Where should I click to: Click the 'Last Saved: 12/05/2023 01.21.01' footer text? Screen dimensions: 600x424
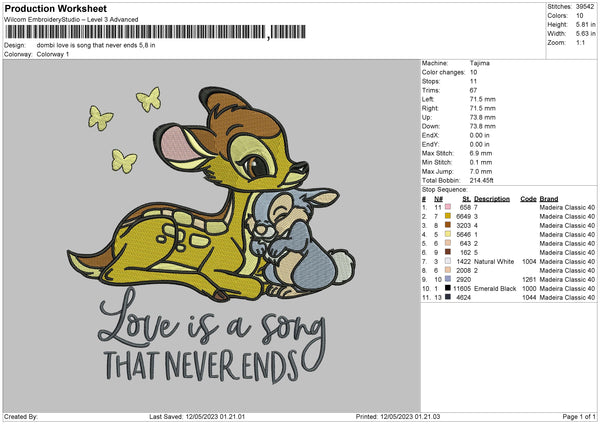point(197,416)
